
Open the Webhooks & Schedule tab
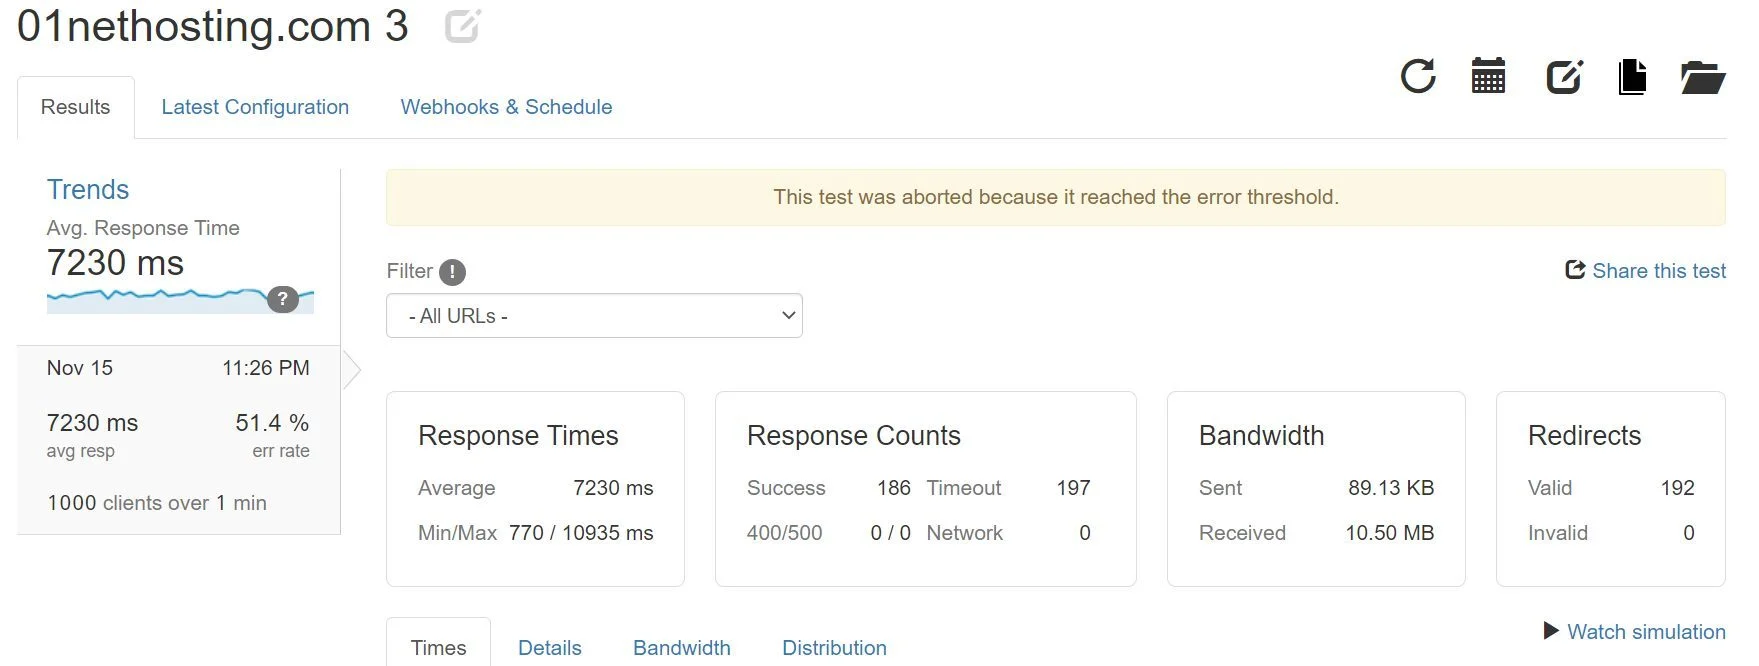(x=505, y=107)
